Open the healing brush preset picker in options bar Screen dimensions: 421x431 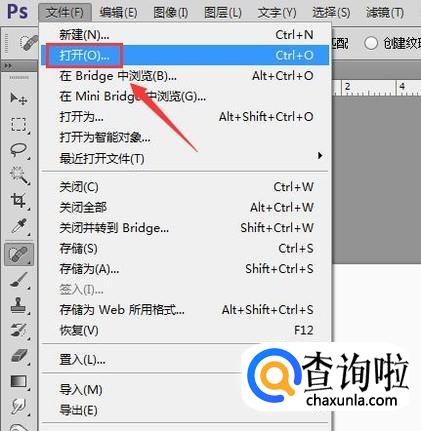click(27, 43)
